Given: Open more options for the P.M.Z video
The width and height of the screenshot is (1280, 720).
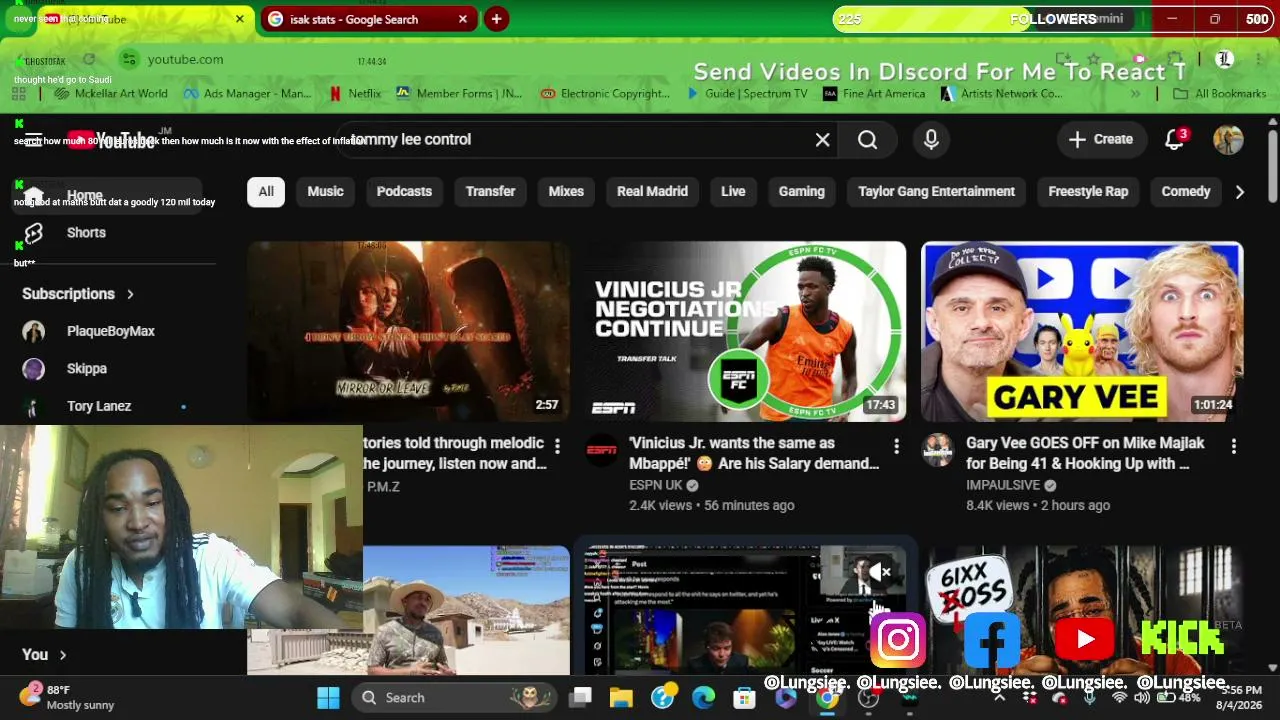Looking at the screenshot, I should (557, 446).
